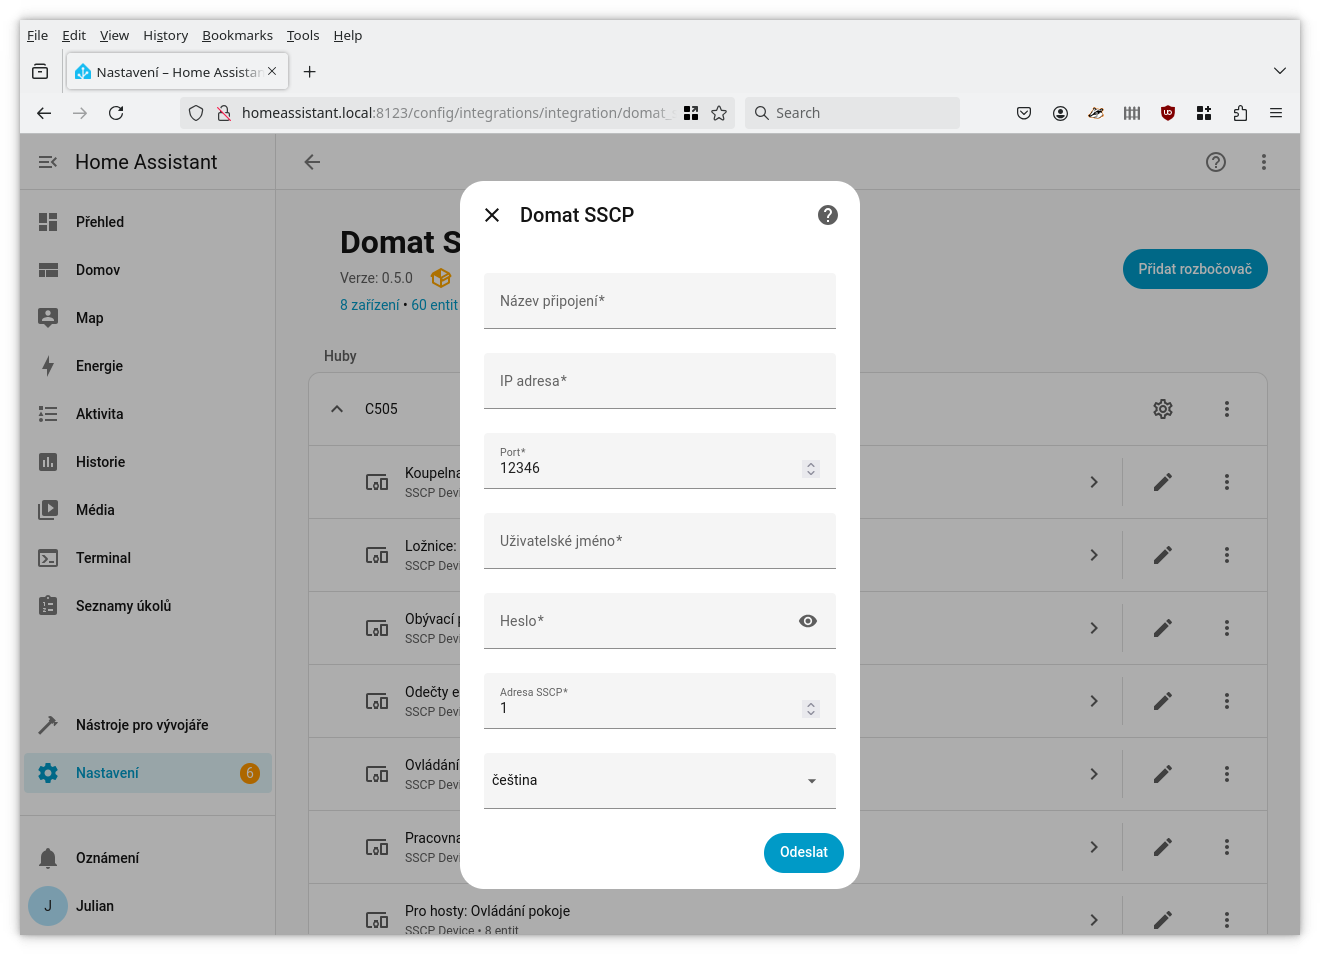Screen dimensions: 1320x955
Task: Open the Koupelna row chevron
Action: tap(1094, 482)
